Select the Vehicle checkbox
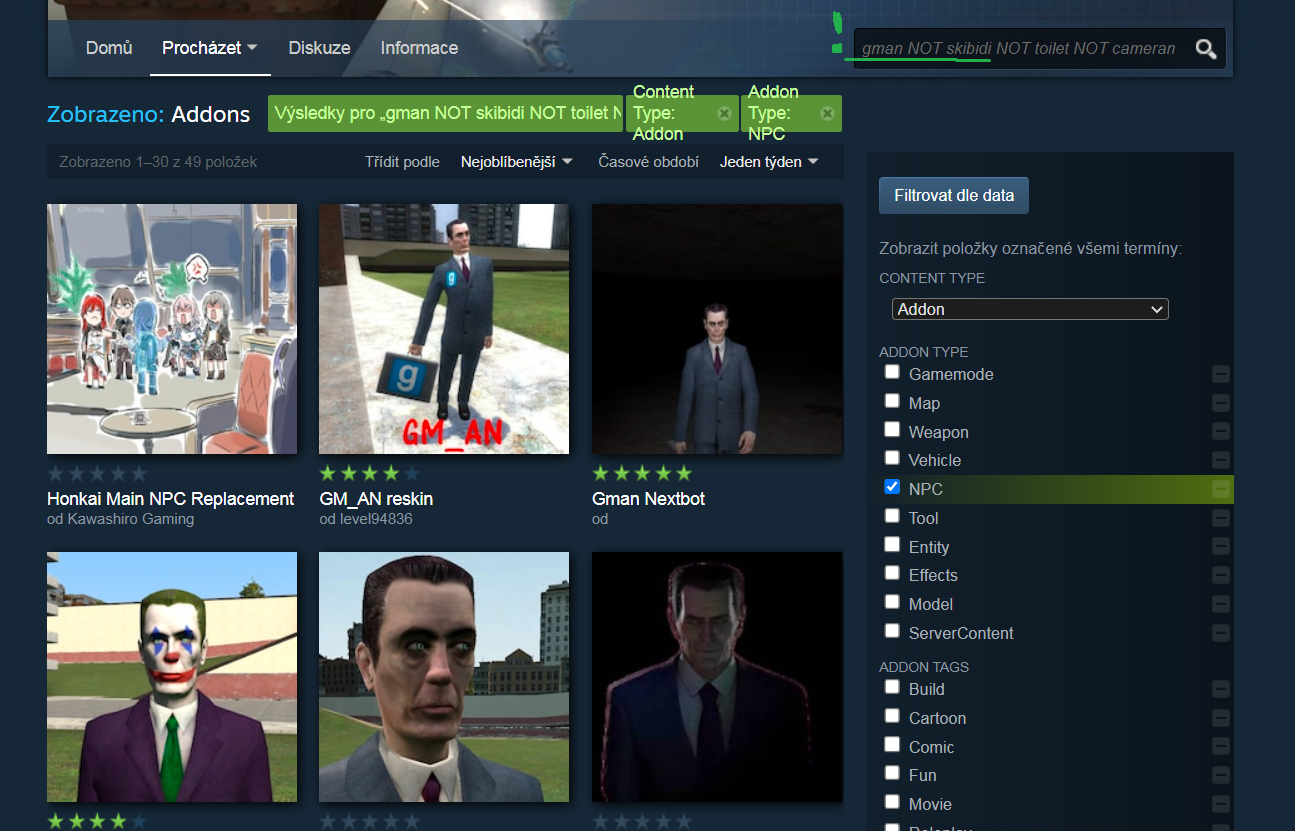 pyautogui.click(x=892, y=458)
